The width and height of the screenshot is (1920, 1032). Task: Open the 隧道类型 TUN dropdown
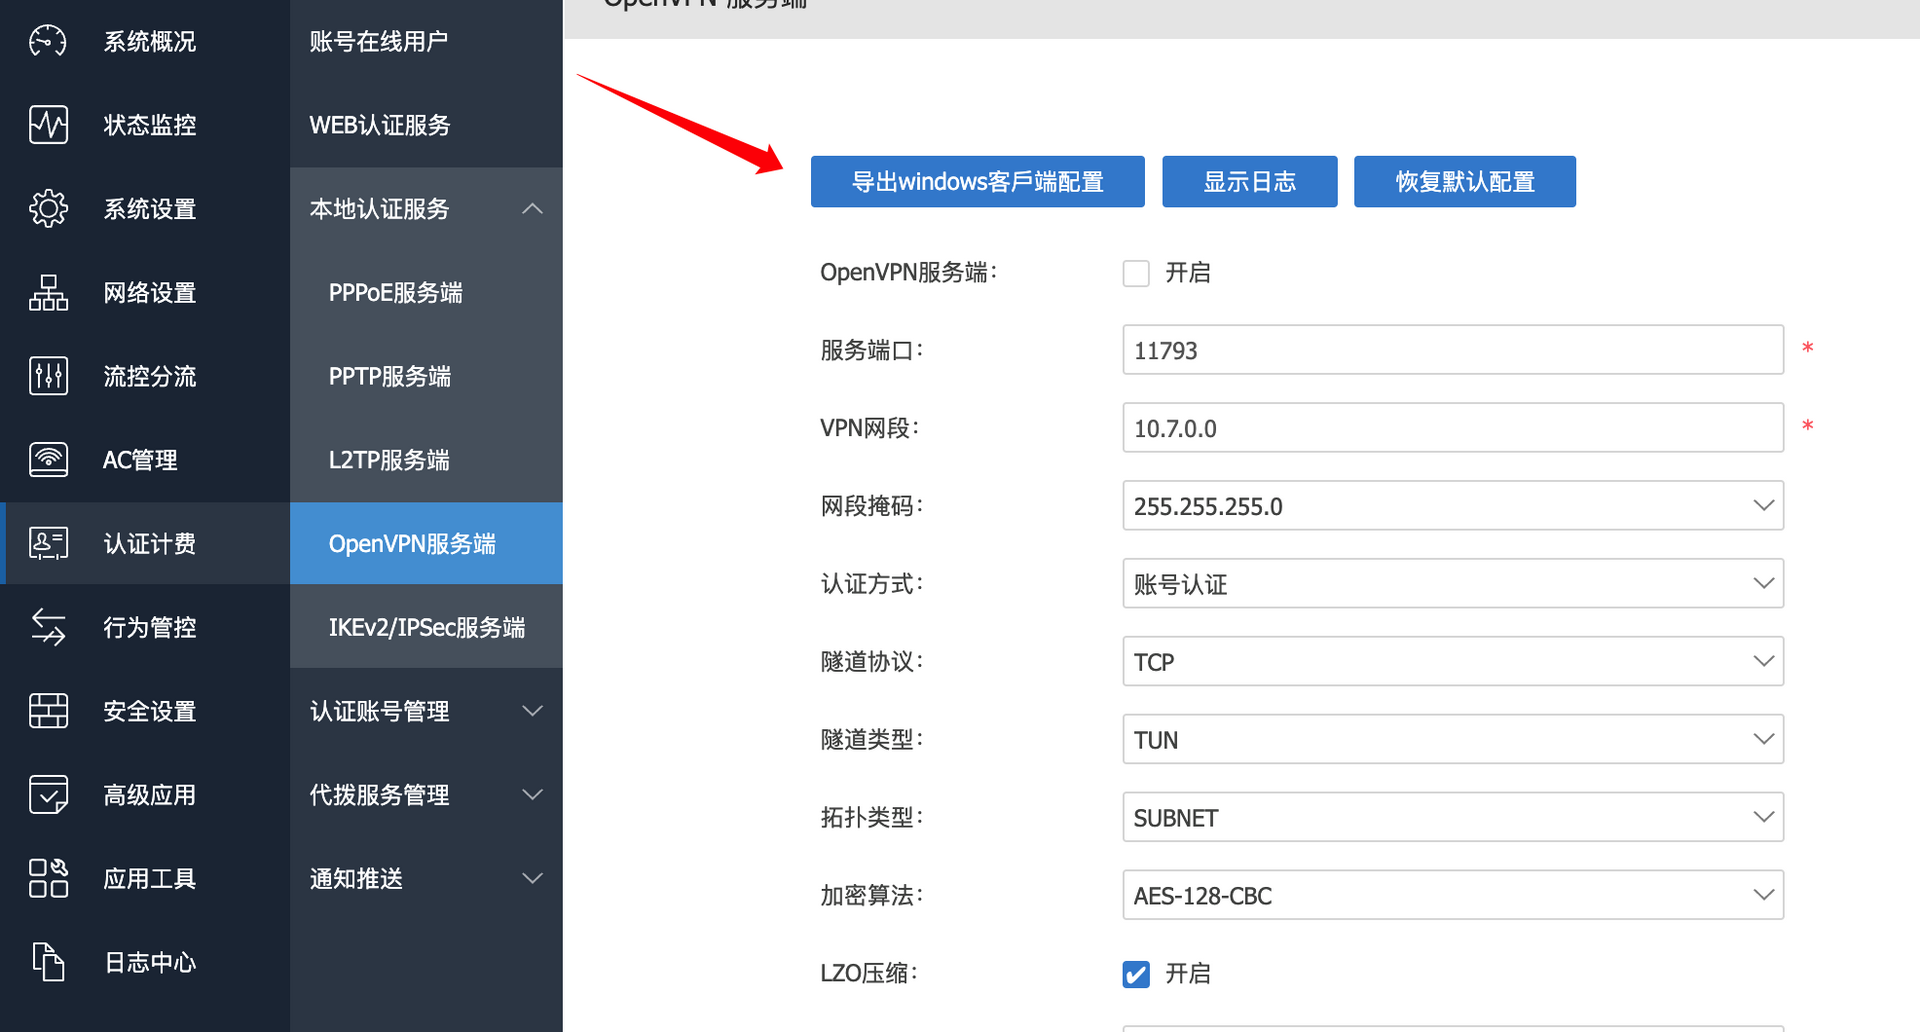[1453, 740]
